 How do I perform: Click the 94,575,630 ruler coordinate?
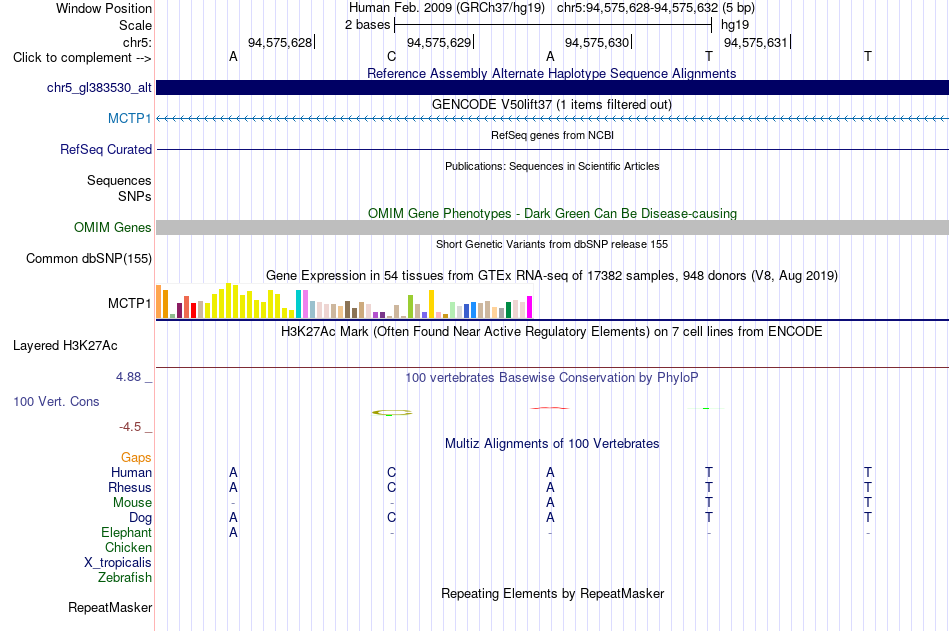(597, 42)
